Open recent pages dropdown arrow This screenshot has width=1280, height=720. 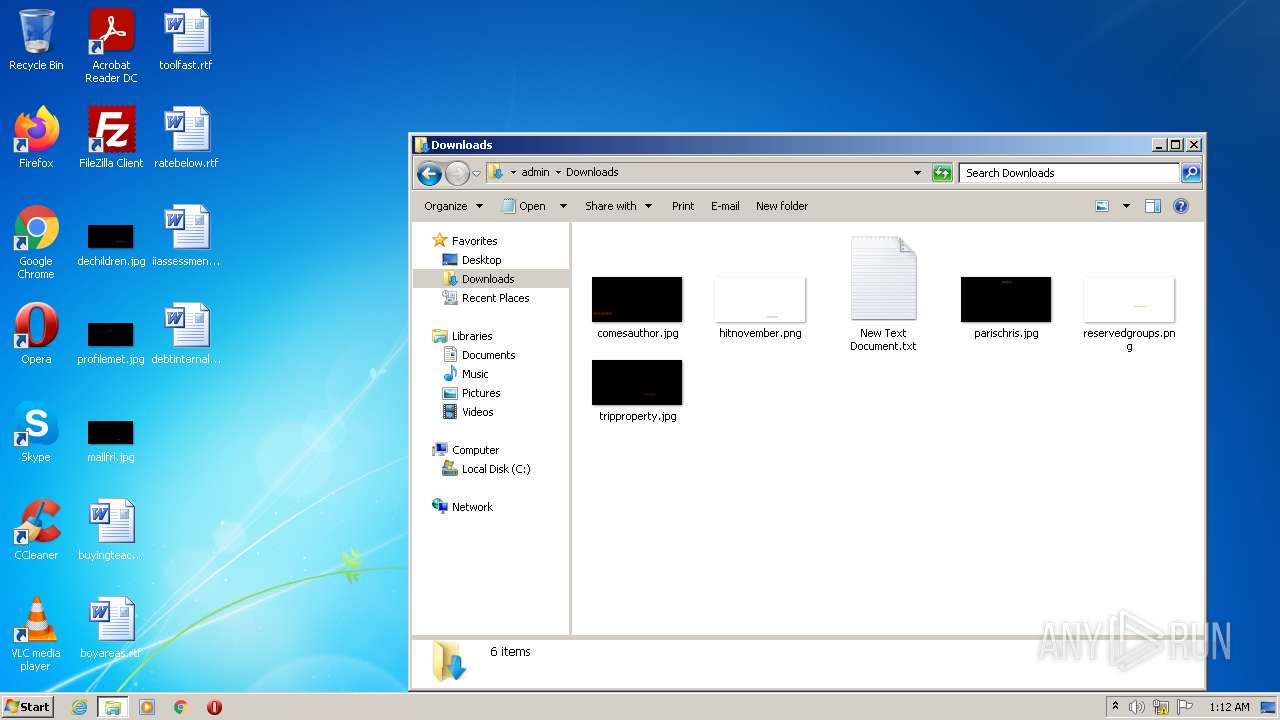click(476, 173)
